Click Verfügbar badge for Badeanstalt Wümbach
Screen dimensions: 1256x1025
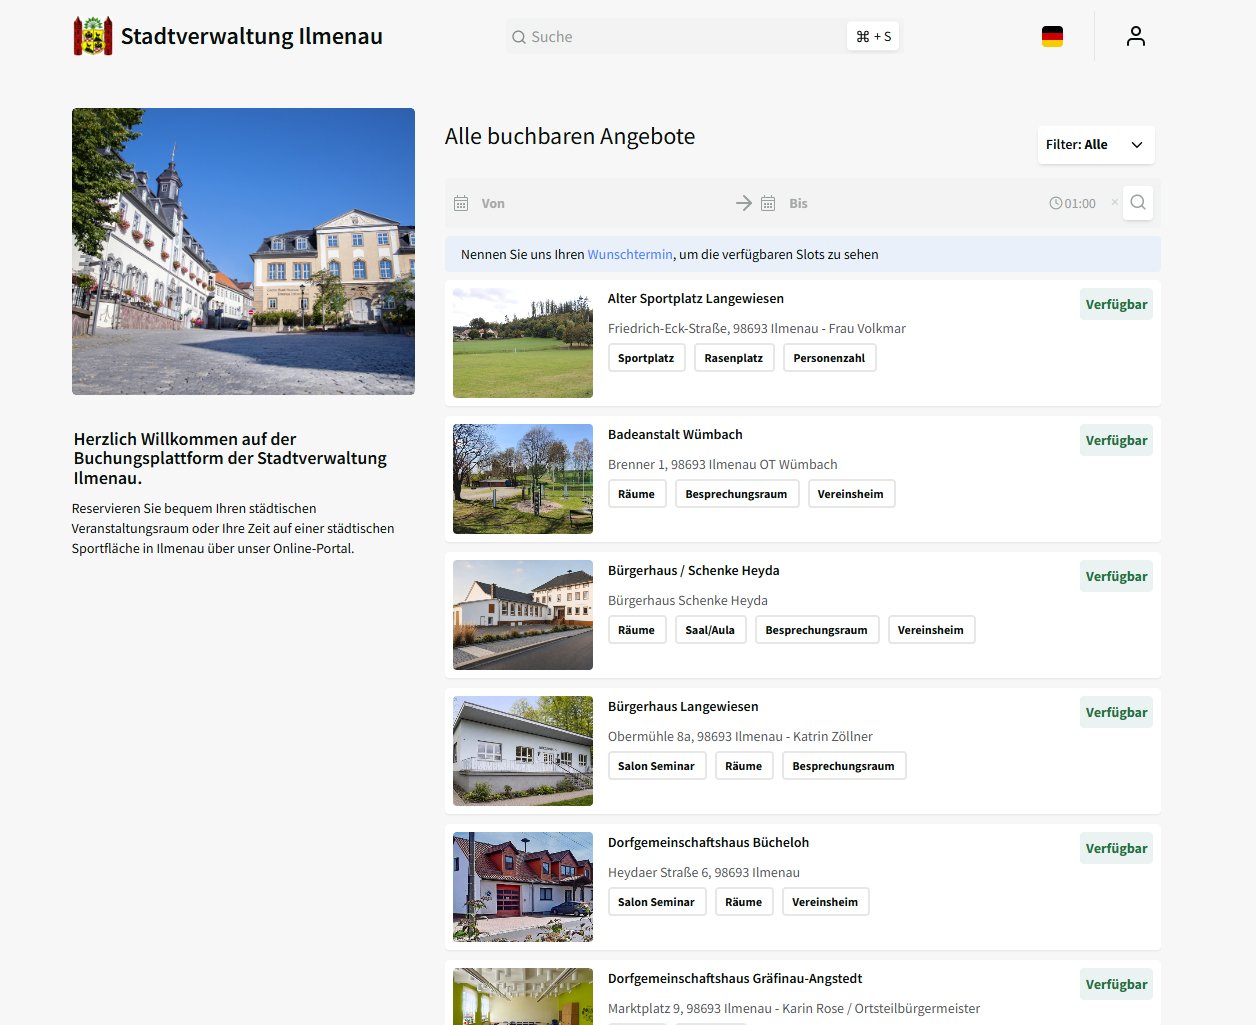1116,440
